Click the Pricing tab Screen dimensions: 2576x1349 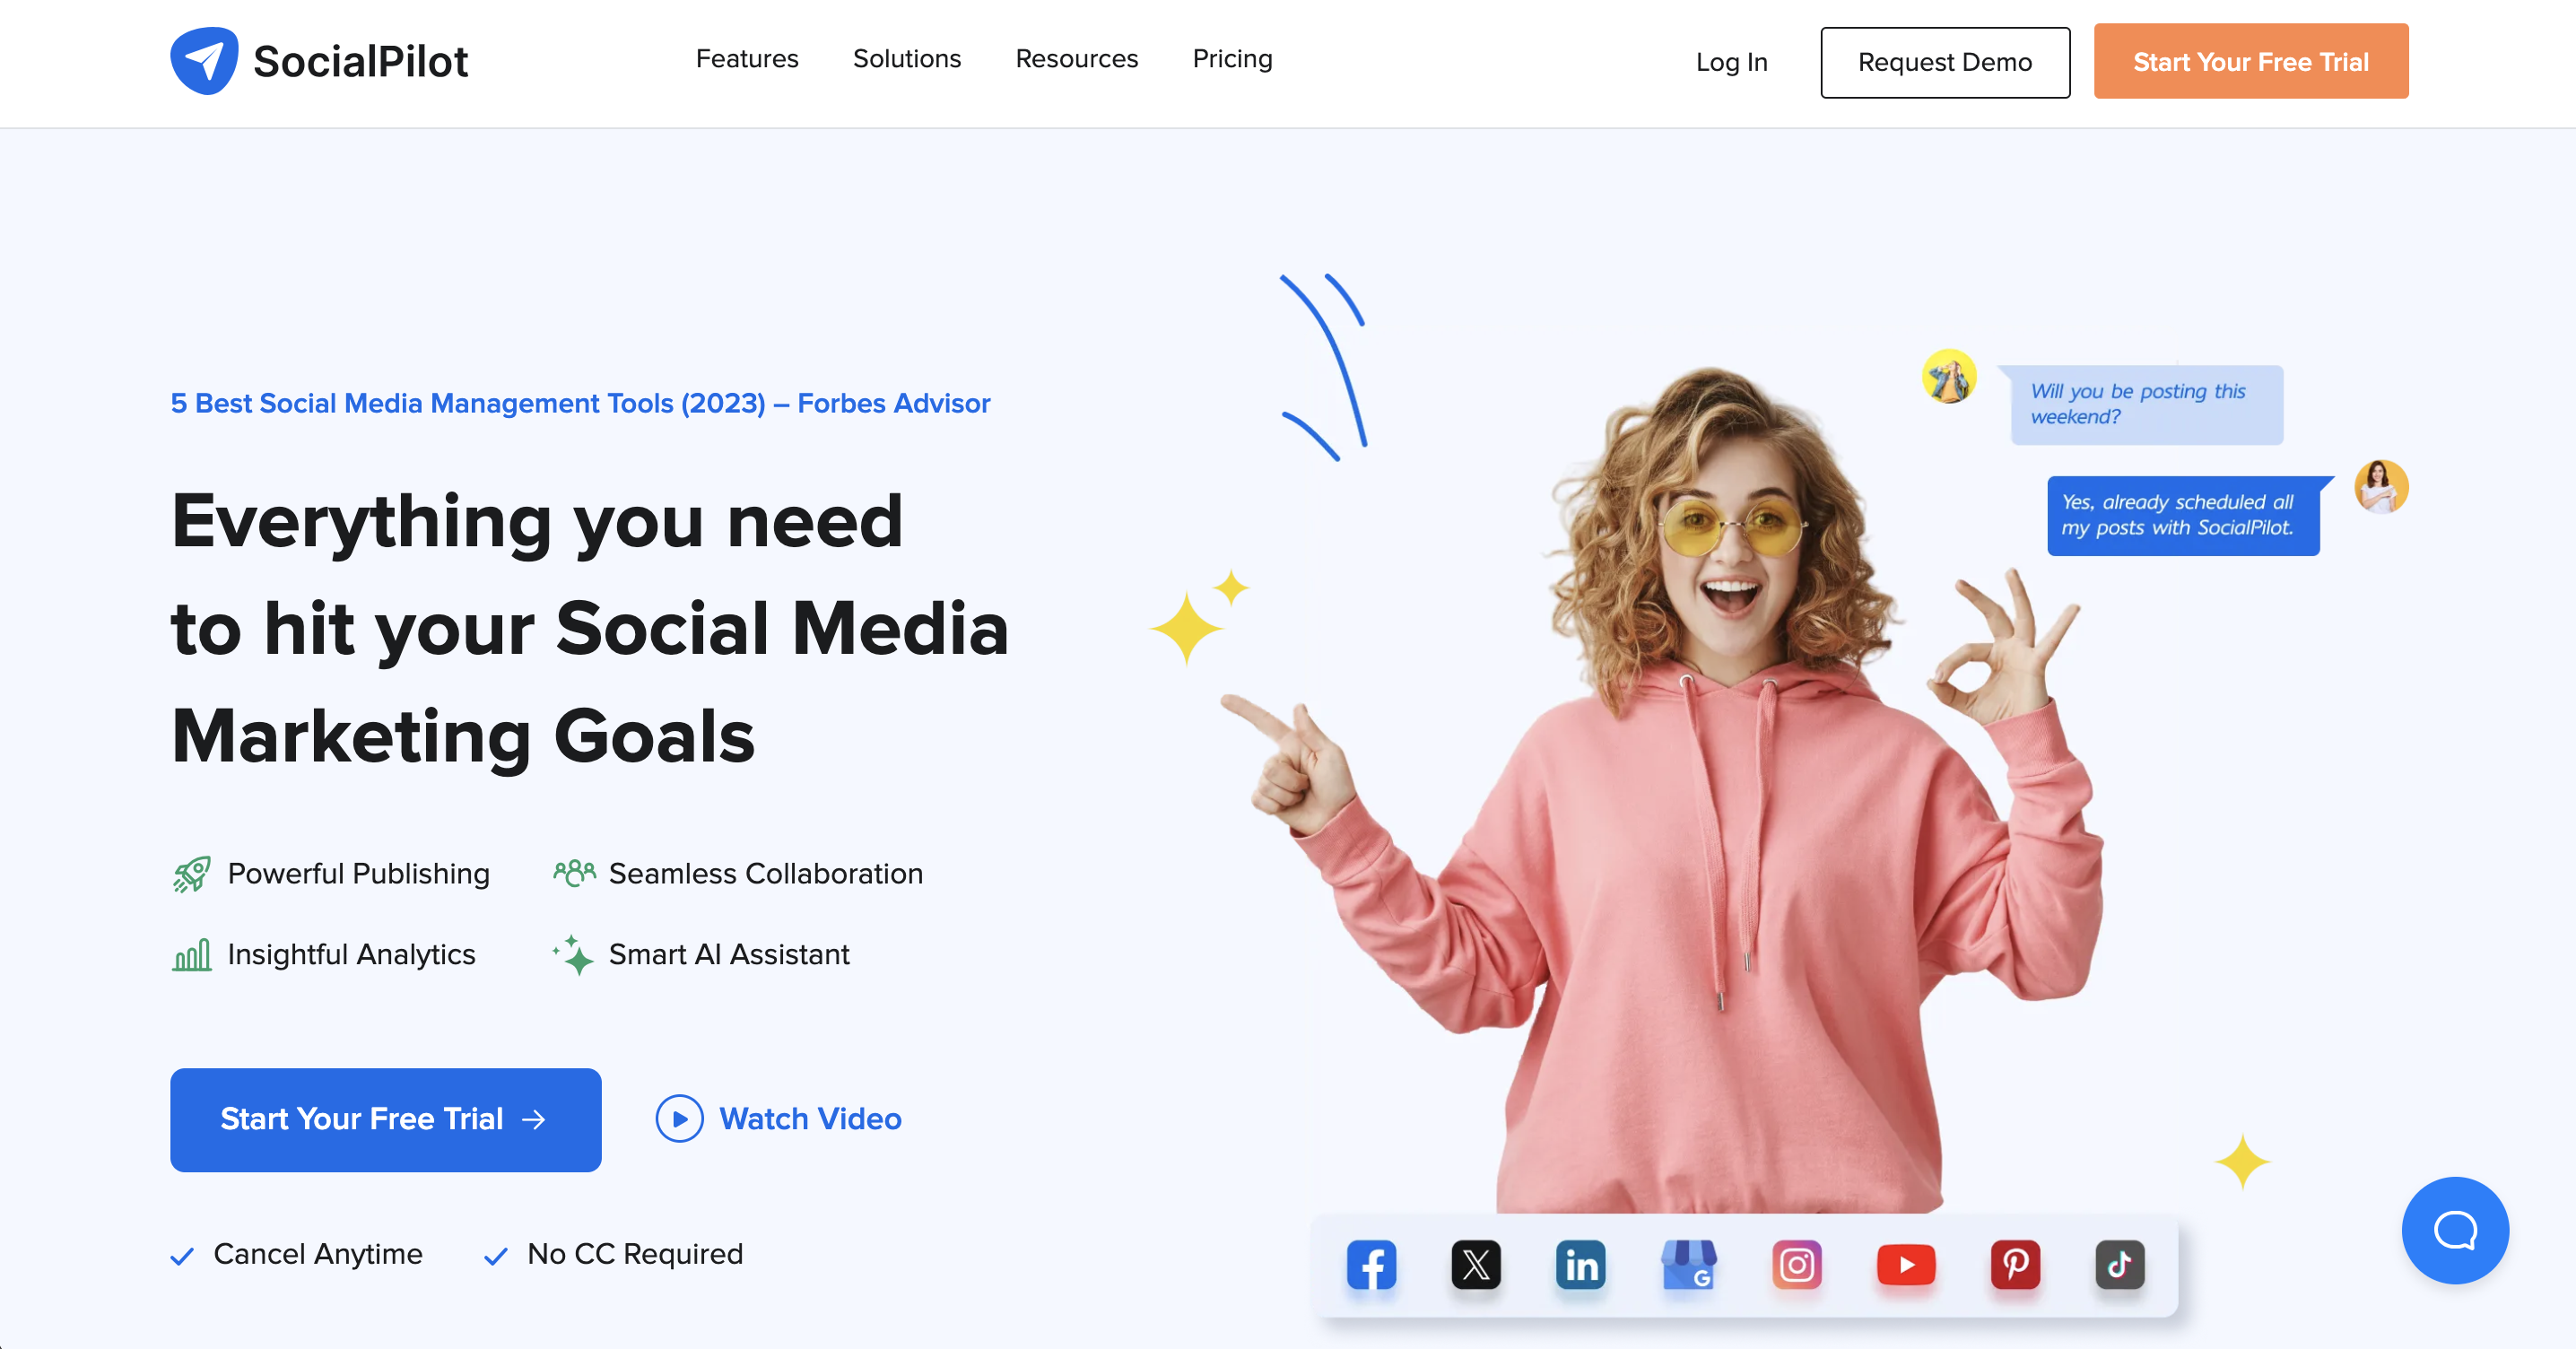1231,58
